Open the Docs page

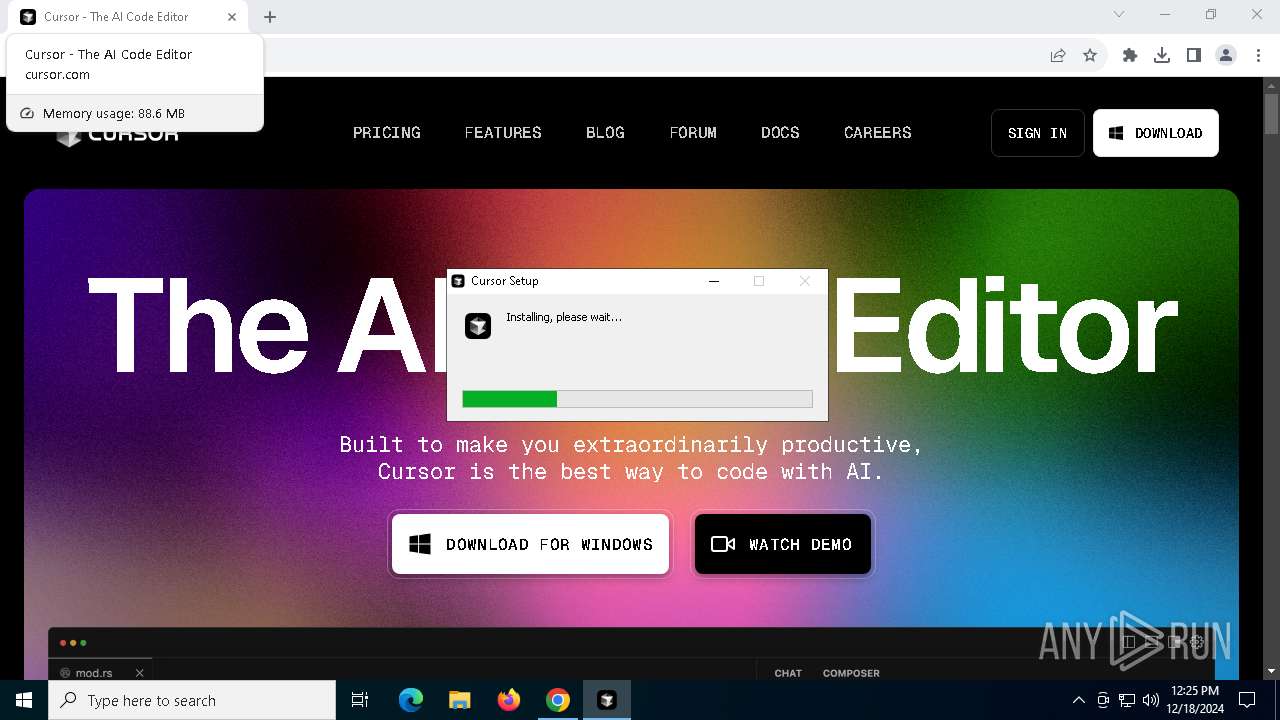(x=780, y=133)
